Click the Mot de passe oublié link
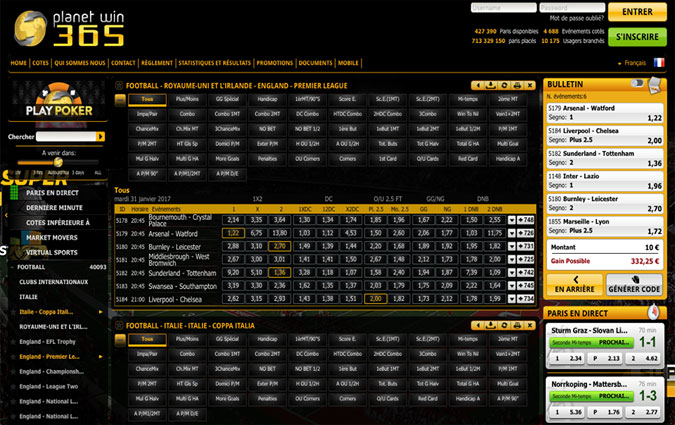This screenshot has height=425, width=675. click(576, 19)
